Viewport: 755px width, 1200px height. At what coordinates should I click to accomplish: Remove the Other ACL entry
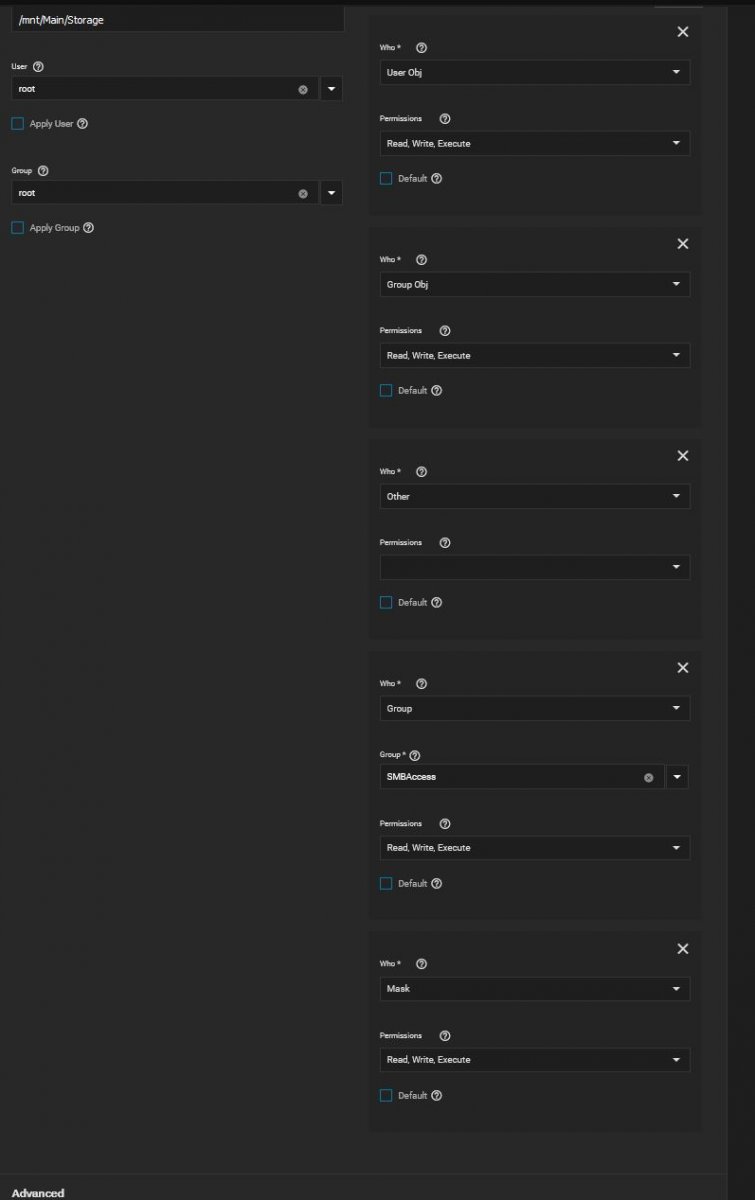[x=683, y=456]
